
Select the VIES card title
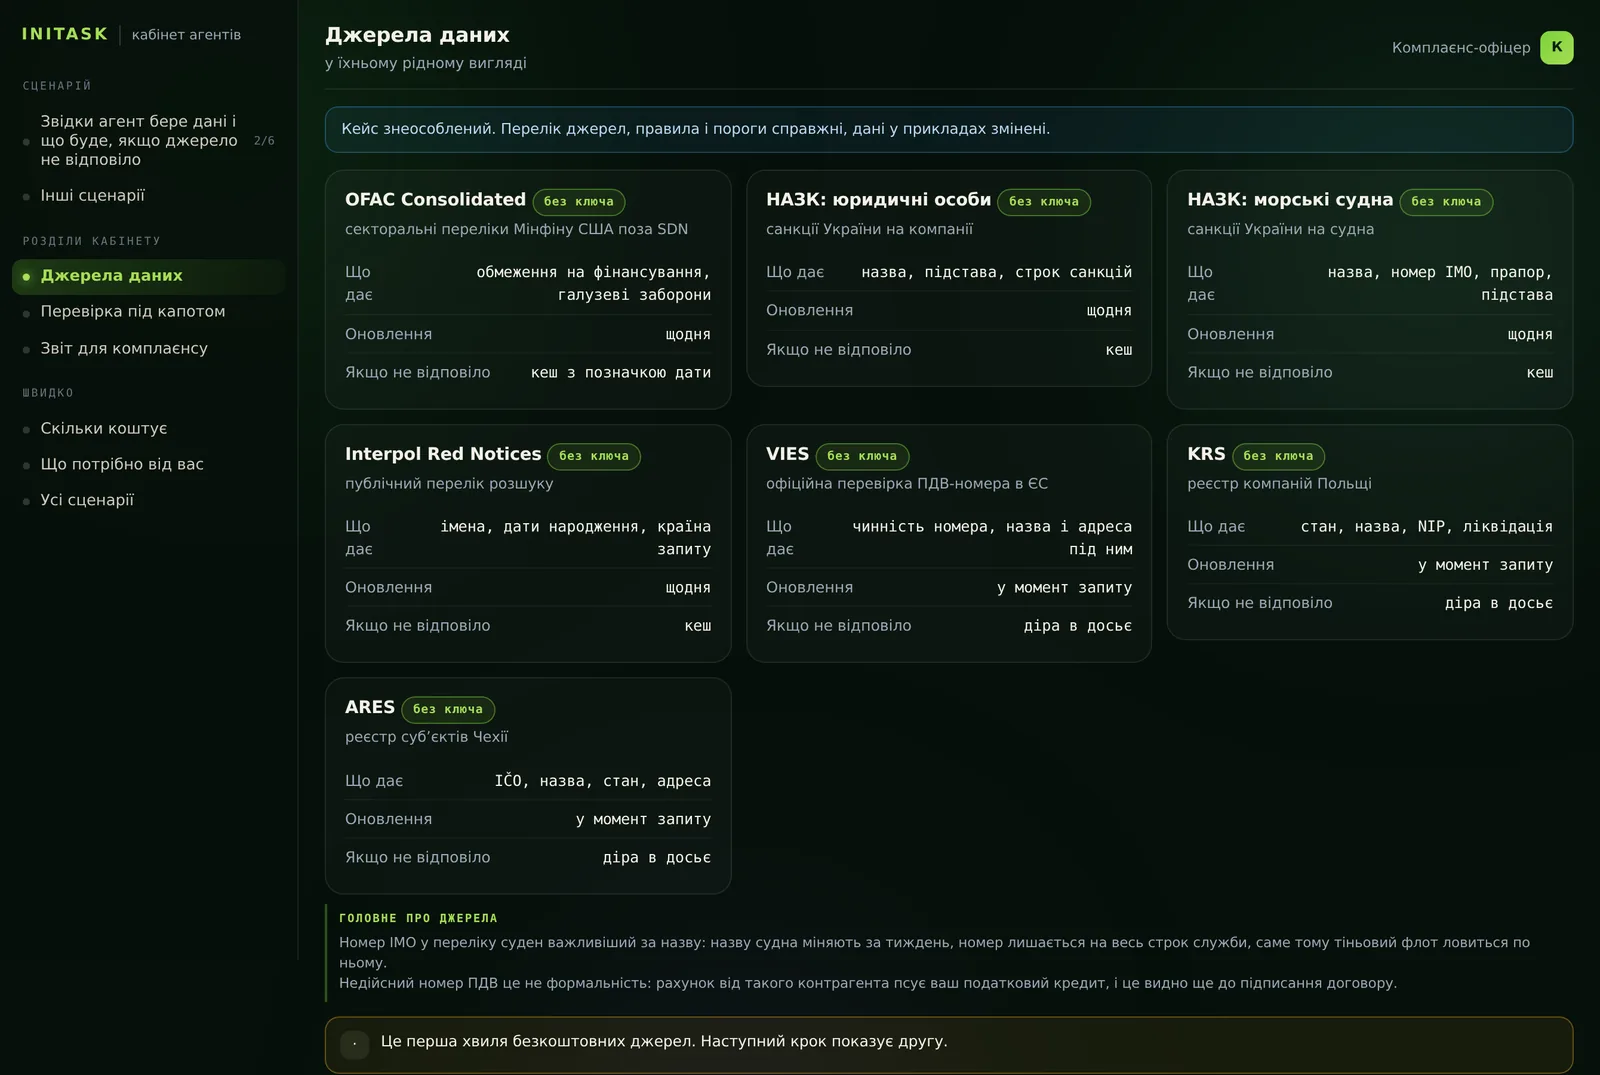tap(787, 454)
